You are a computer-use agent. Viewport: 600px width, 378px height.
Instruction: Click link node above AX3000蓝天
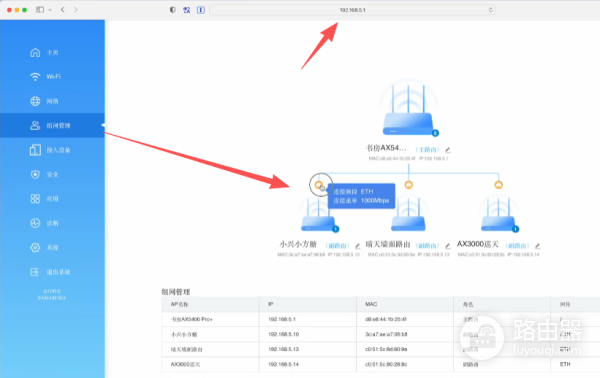(x=499, y=185)
